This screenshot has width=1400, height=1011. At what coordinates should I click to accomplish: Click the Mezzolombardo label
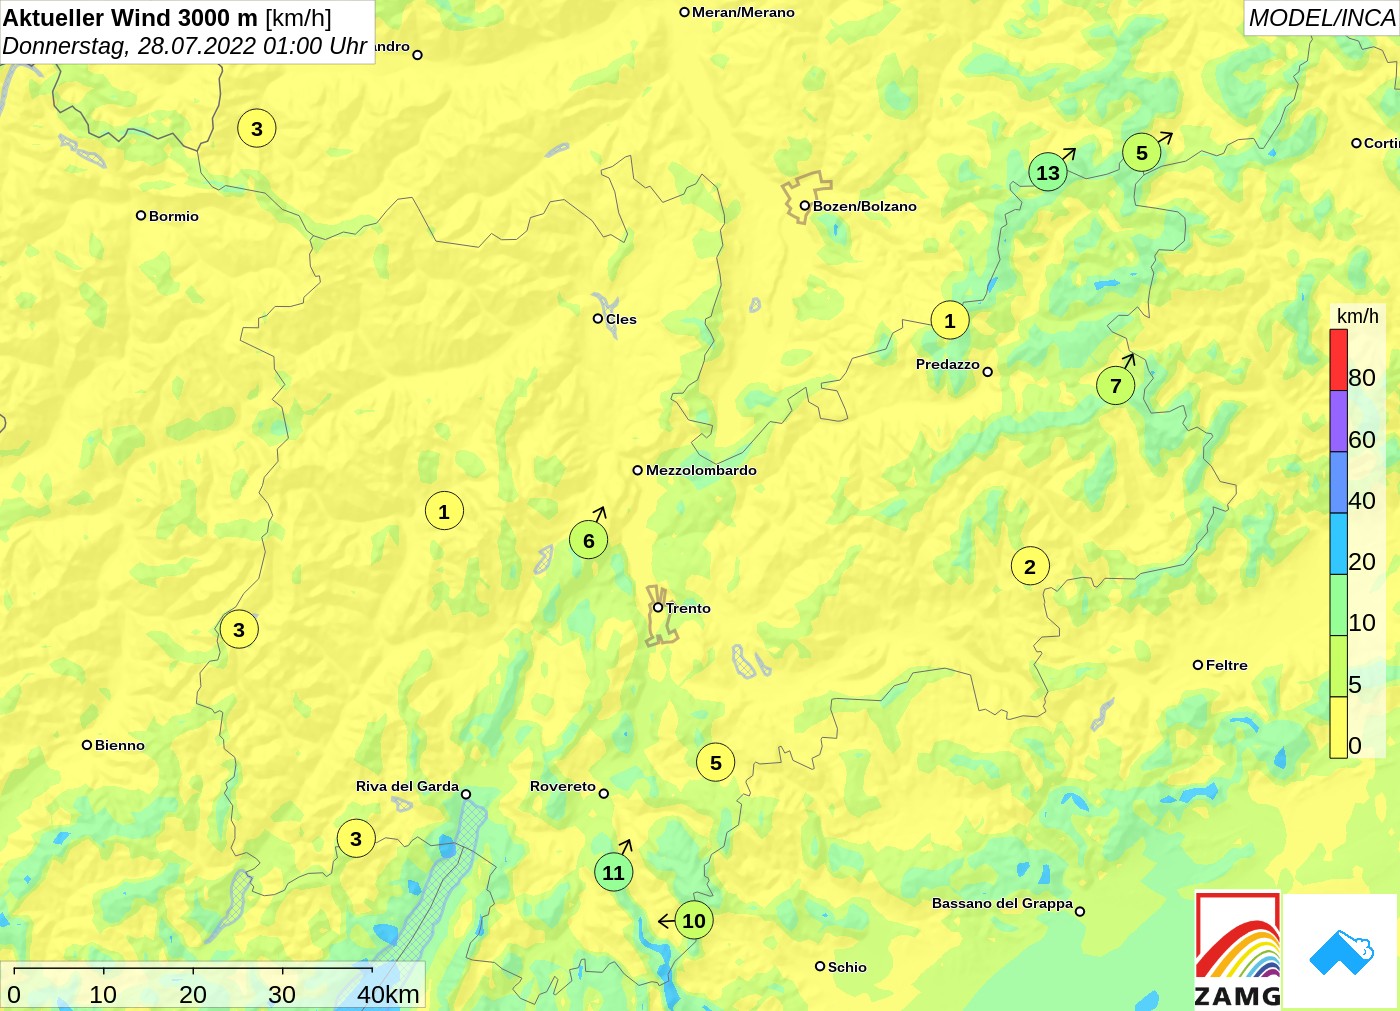click(x=701, y=470)
